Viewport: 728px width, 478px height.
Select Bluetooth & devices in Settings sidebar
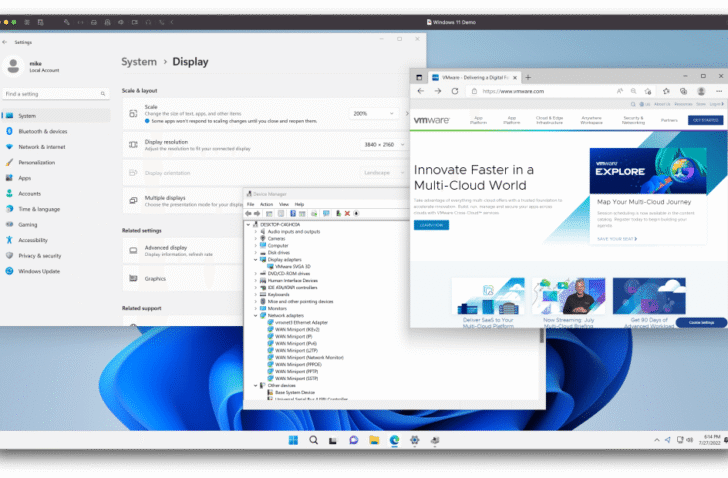pos(56,131)
